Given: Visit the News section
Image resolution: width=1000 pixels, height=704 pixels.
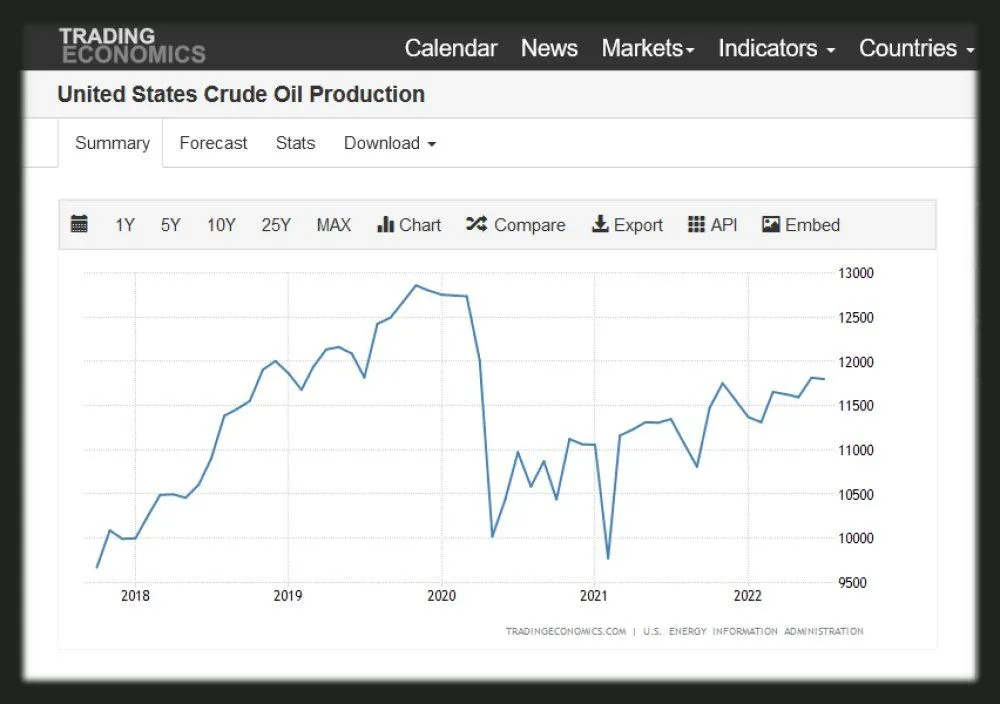Looking at the screenshot, I should (x=549, y=47).
